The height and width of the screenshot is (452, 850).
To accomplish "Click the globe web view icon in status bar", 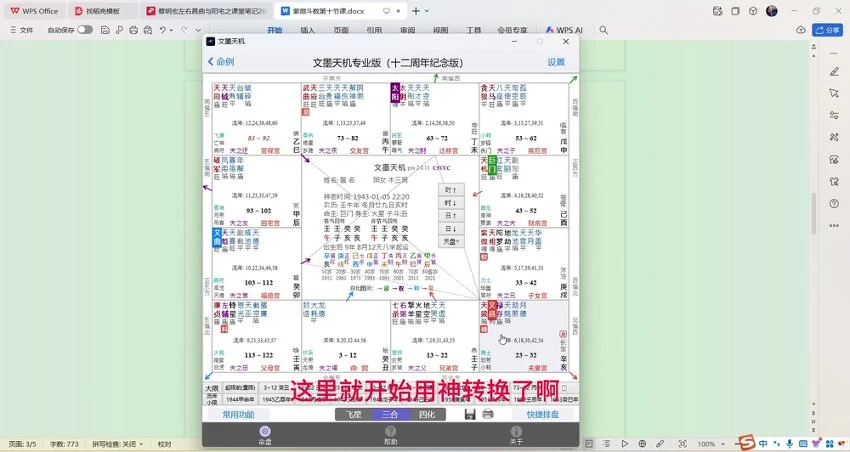I will [642, 444].
